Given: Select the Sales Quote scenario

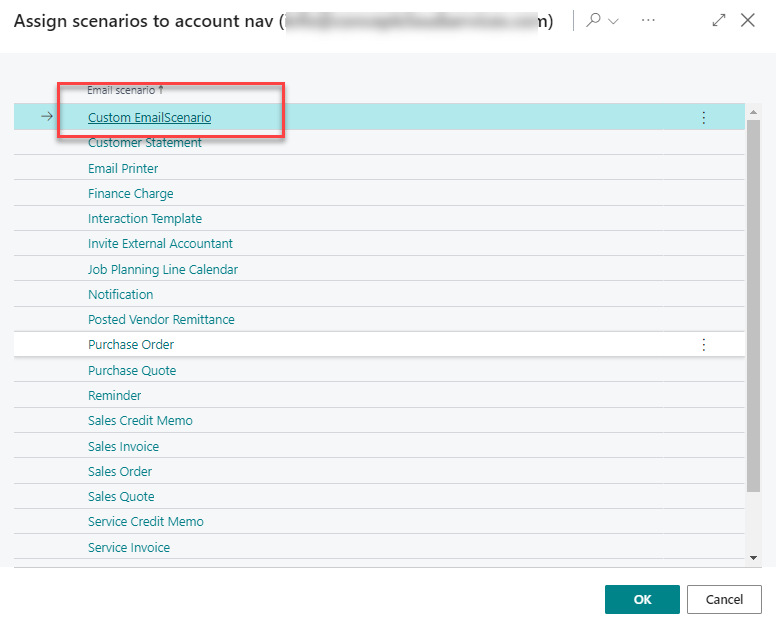Looking at the screenshot, I should pyautogui.click(x=121, y=496).
